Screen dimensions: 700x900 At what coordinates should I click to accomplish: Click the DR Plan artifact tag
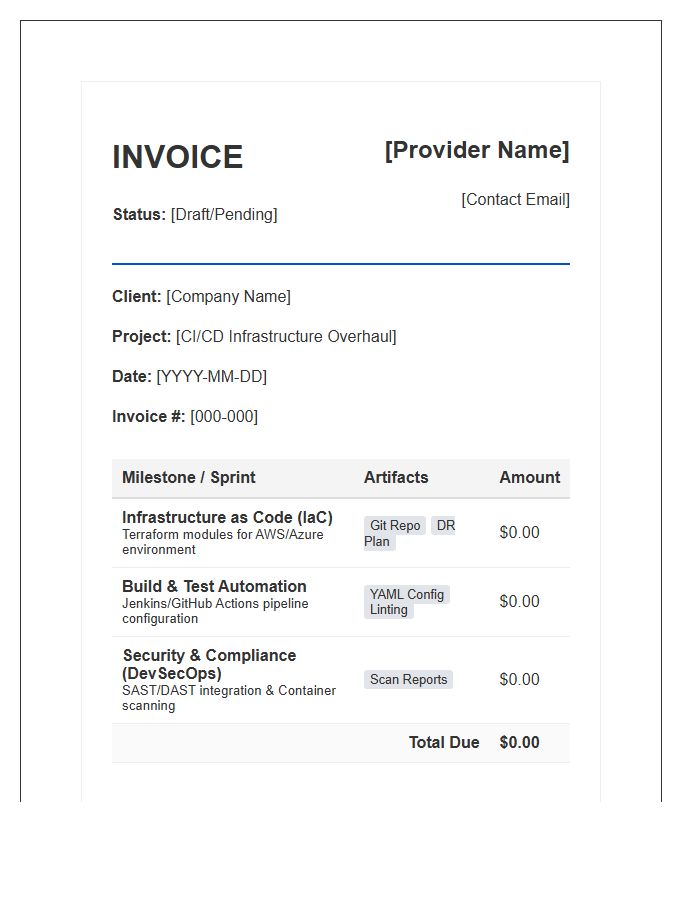click(x=409, y=533)
